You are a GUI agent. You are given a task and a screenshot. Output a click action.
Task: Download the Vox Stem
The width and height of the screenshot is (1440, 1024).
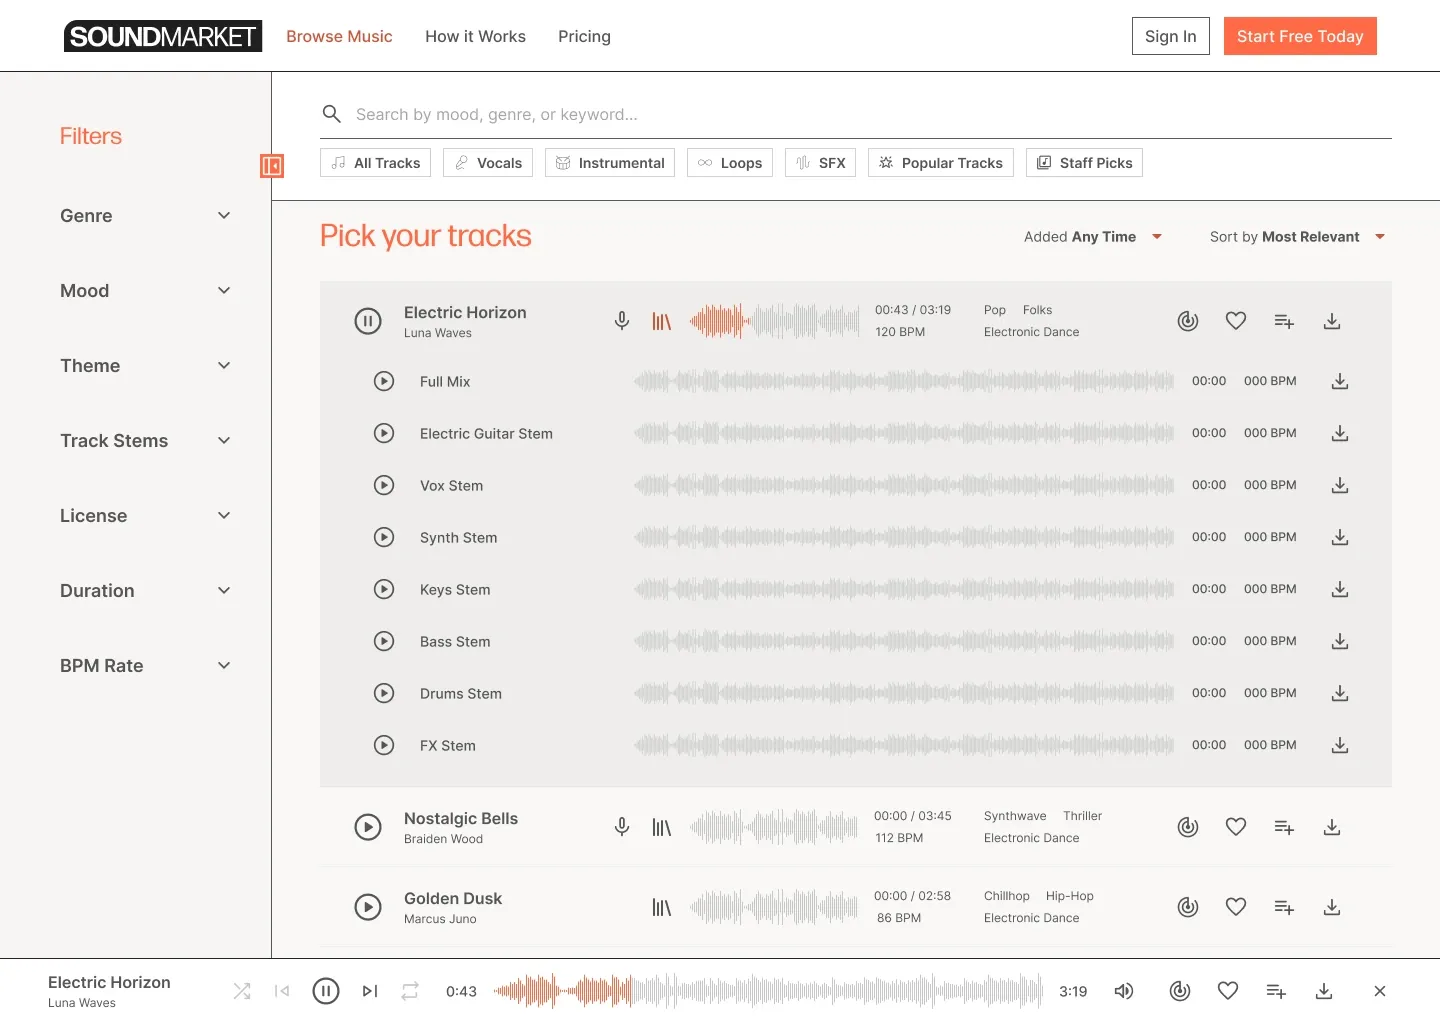1340,485
